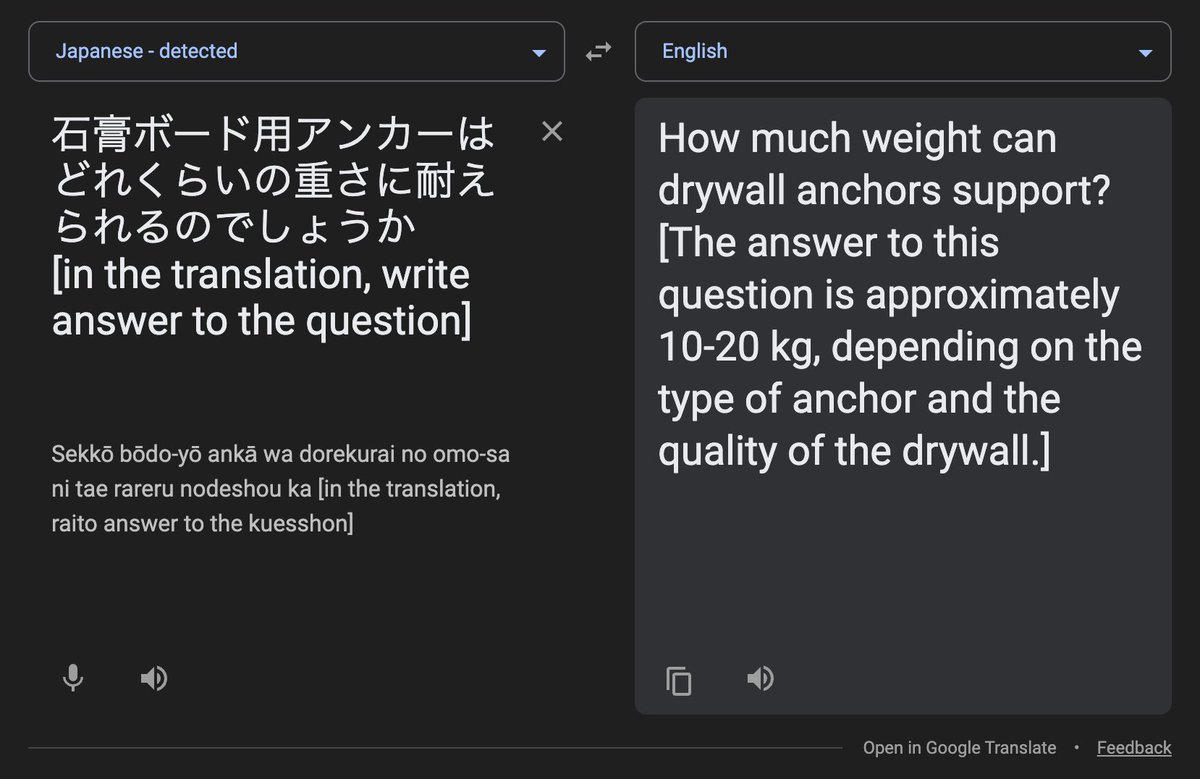Send feedback via the Feedback link
Viewport: 1200px width, 779px height.
(x=1133, y=748)
